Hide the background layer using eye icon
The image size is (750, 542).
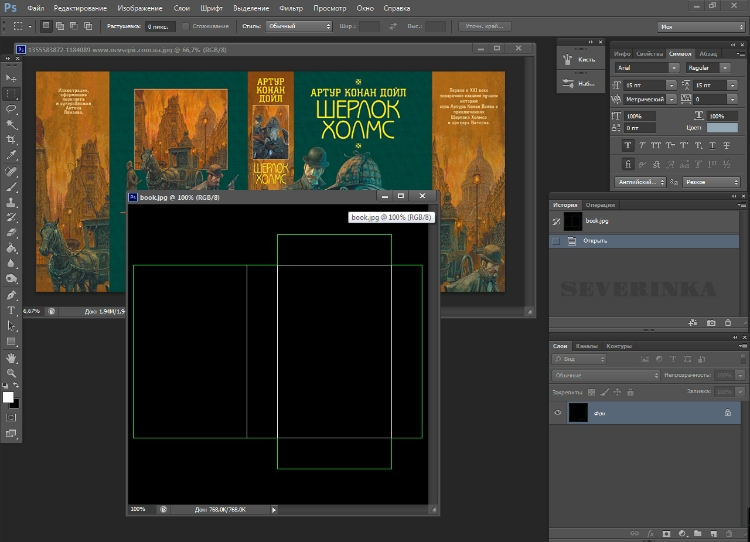pyautogui.click(x=557, y=412)
